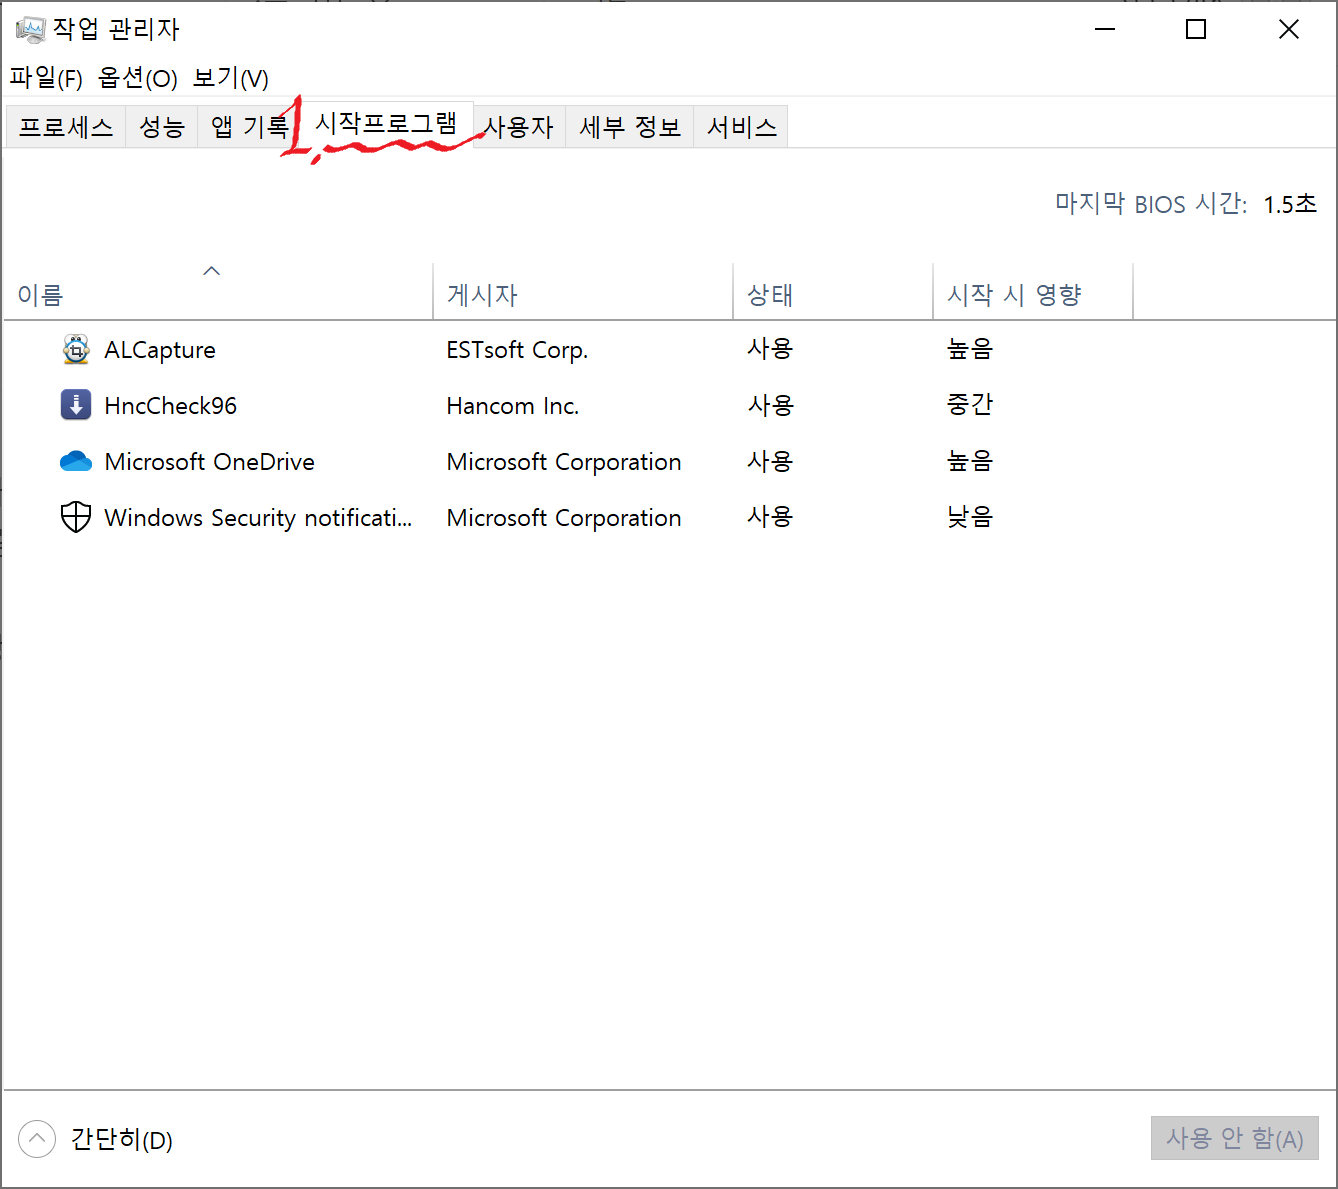1338x1189 pixels.
Task: Sort by the 시작 시 영향 column header
Action: tap(1033, 292)
